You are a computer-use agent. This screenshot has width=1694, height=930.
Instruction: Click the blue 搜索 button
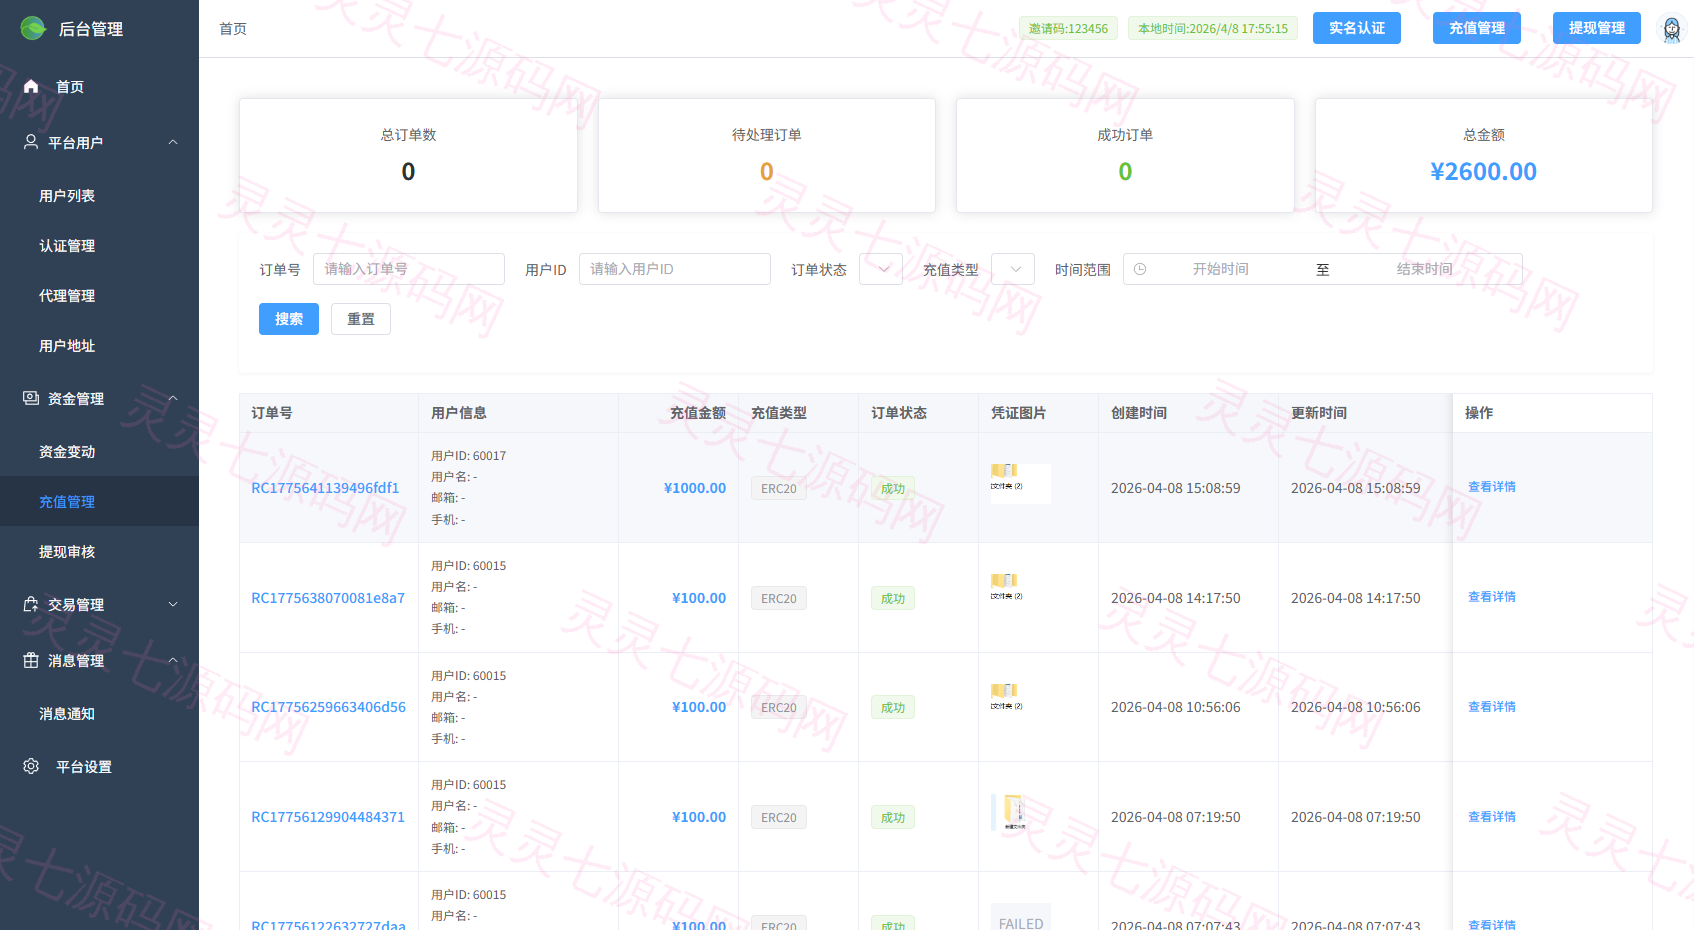289,319
